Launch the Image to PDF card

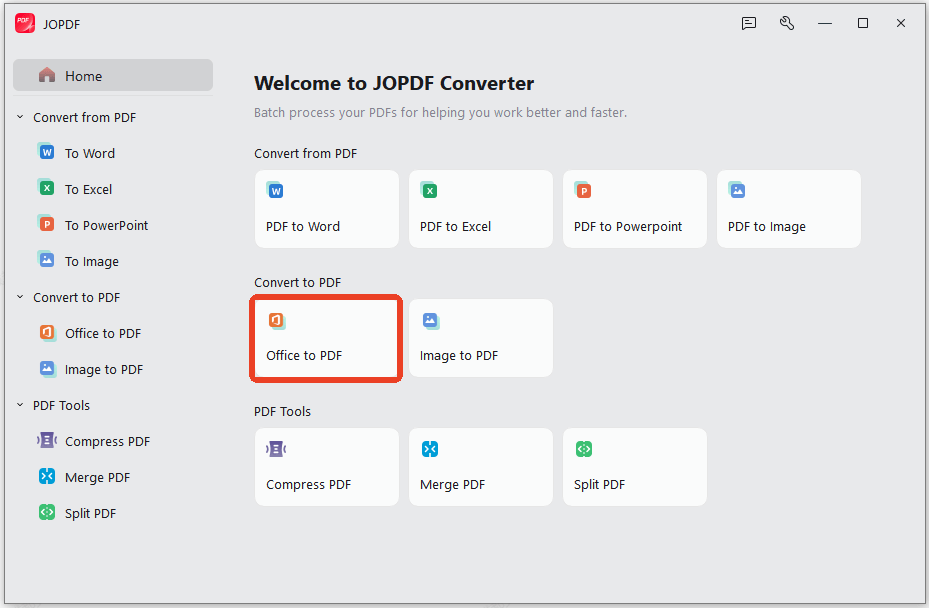pos(481,338)
